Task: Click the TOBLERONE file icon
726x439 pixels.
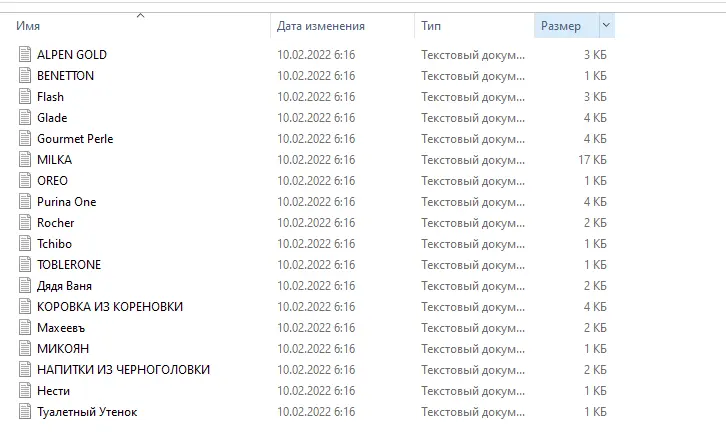Action: (x=25, y=264)
